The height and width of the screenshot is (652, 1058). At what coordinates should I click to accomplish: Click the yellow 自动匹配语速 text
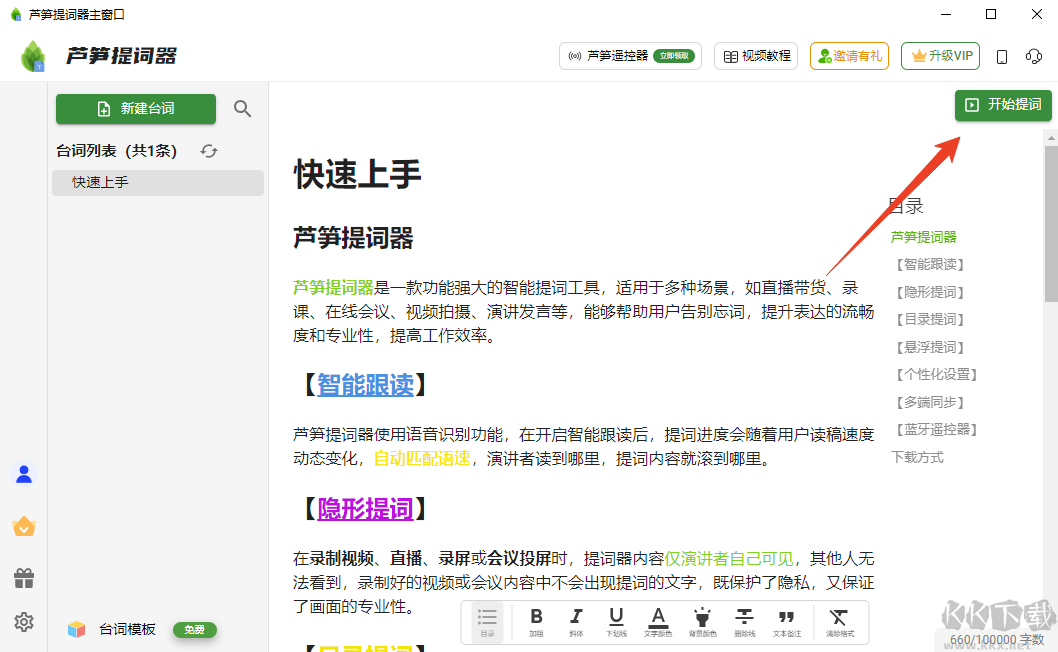(422, 459)
